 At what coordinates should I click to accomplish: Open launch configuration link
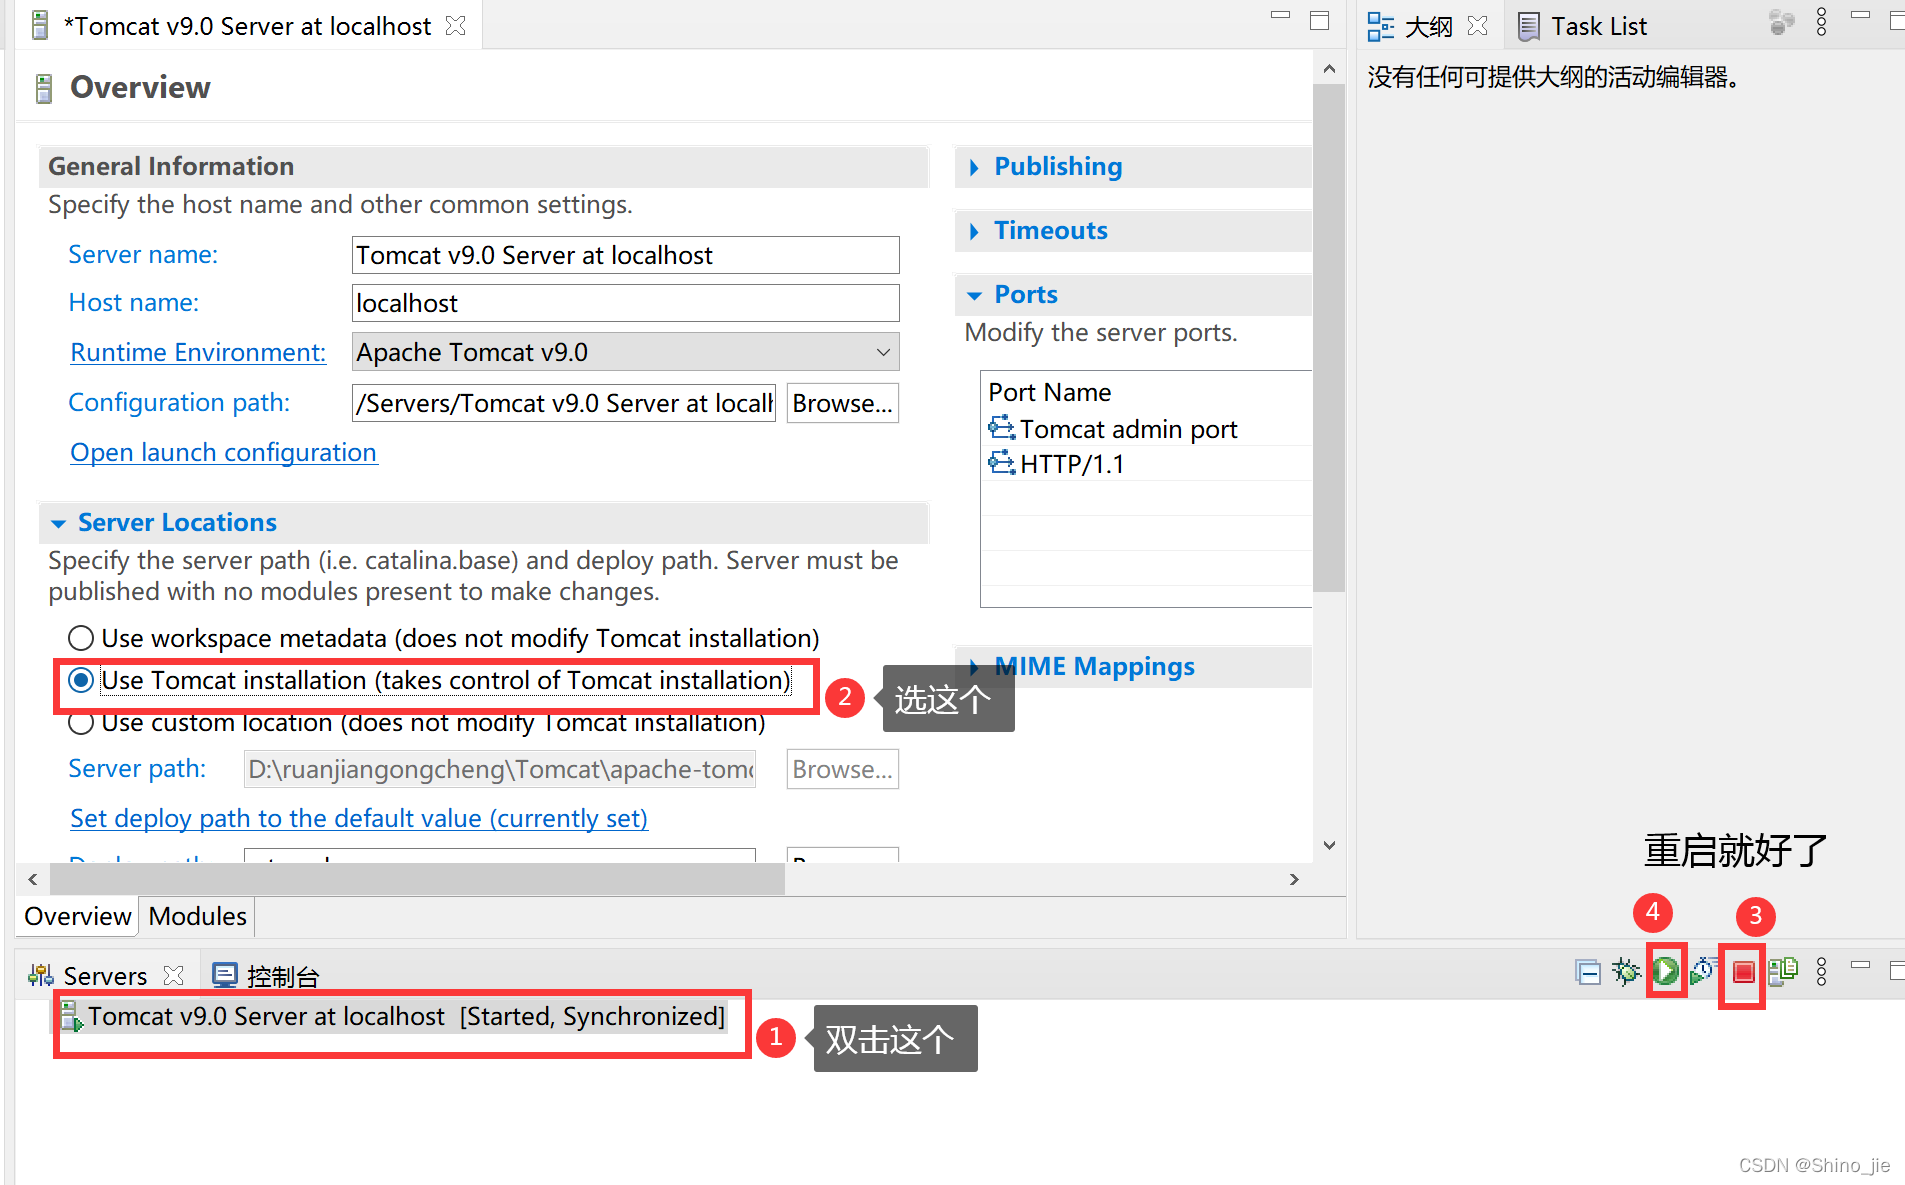(x=223, y=452)
